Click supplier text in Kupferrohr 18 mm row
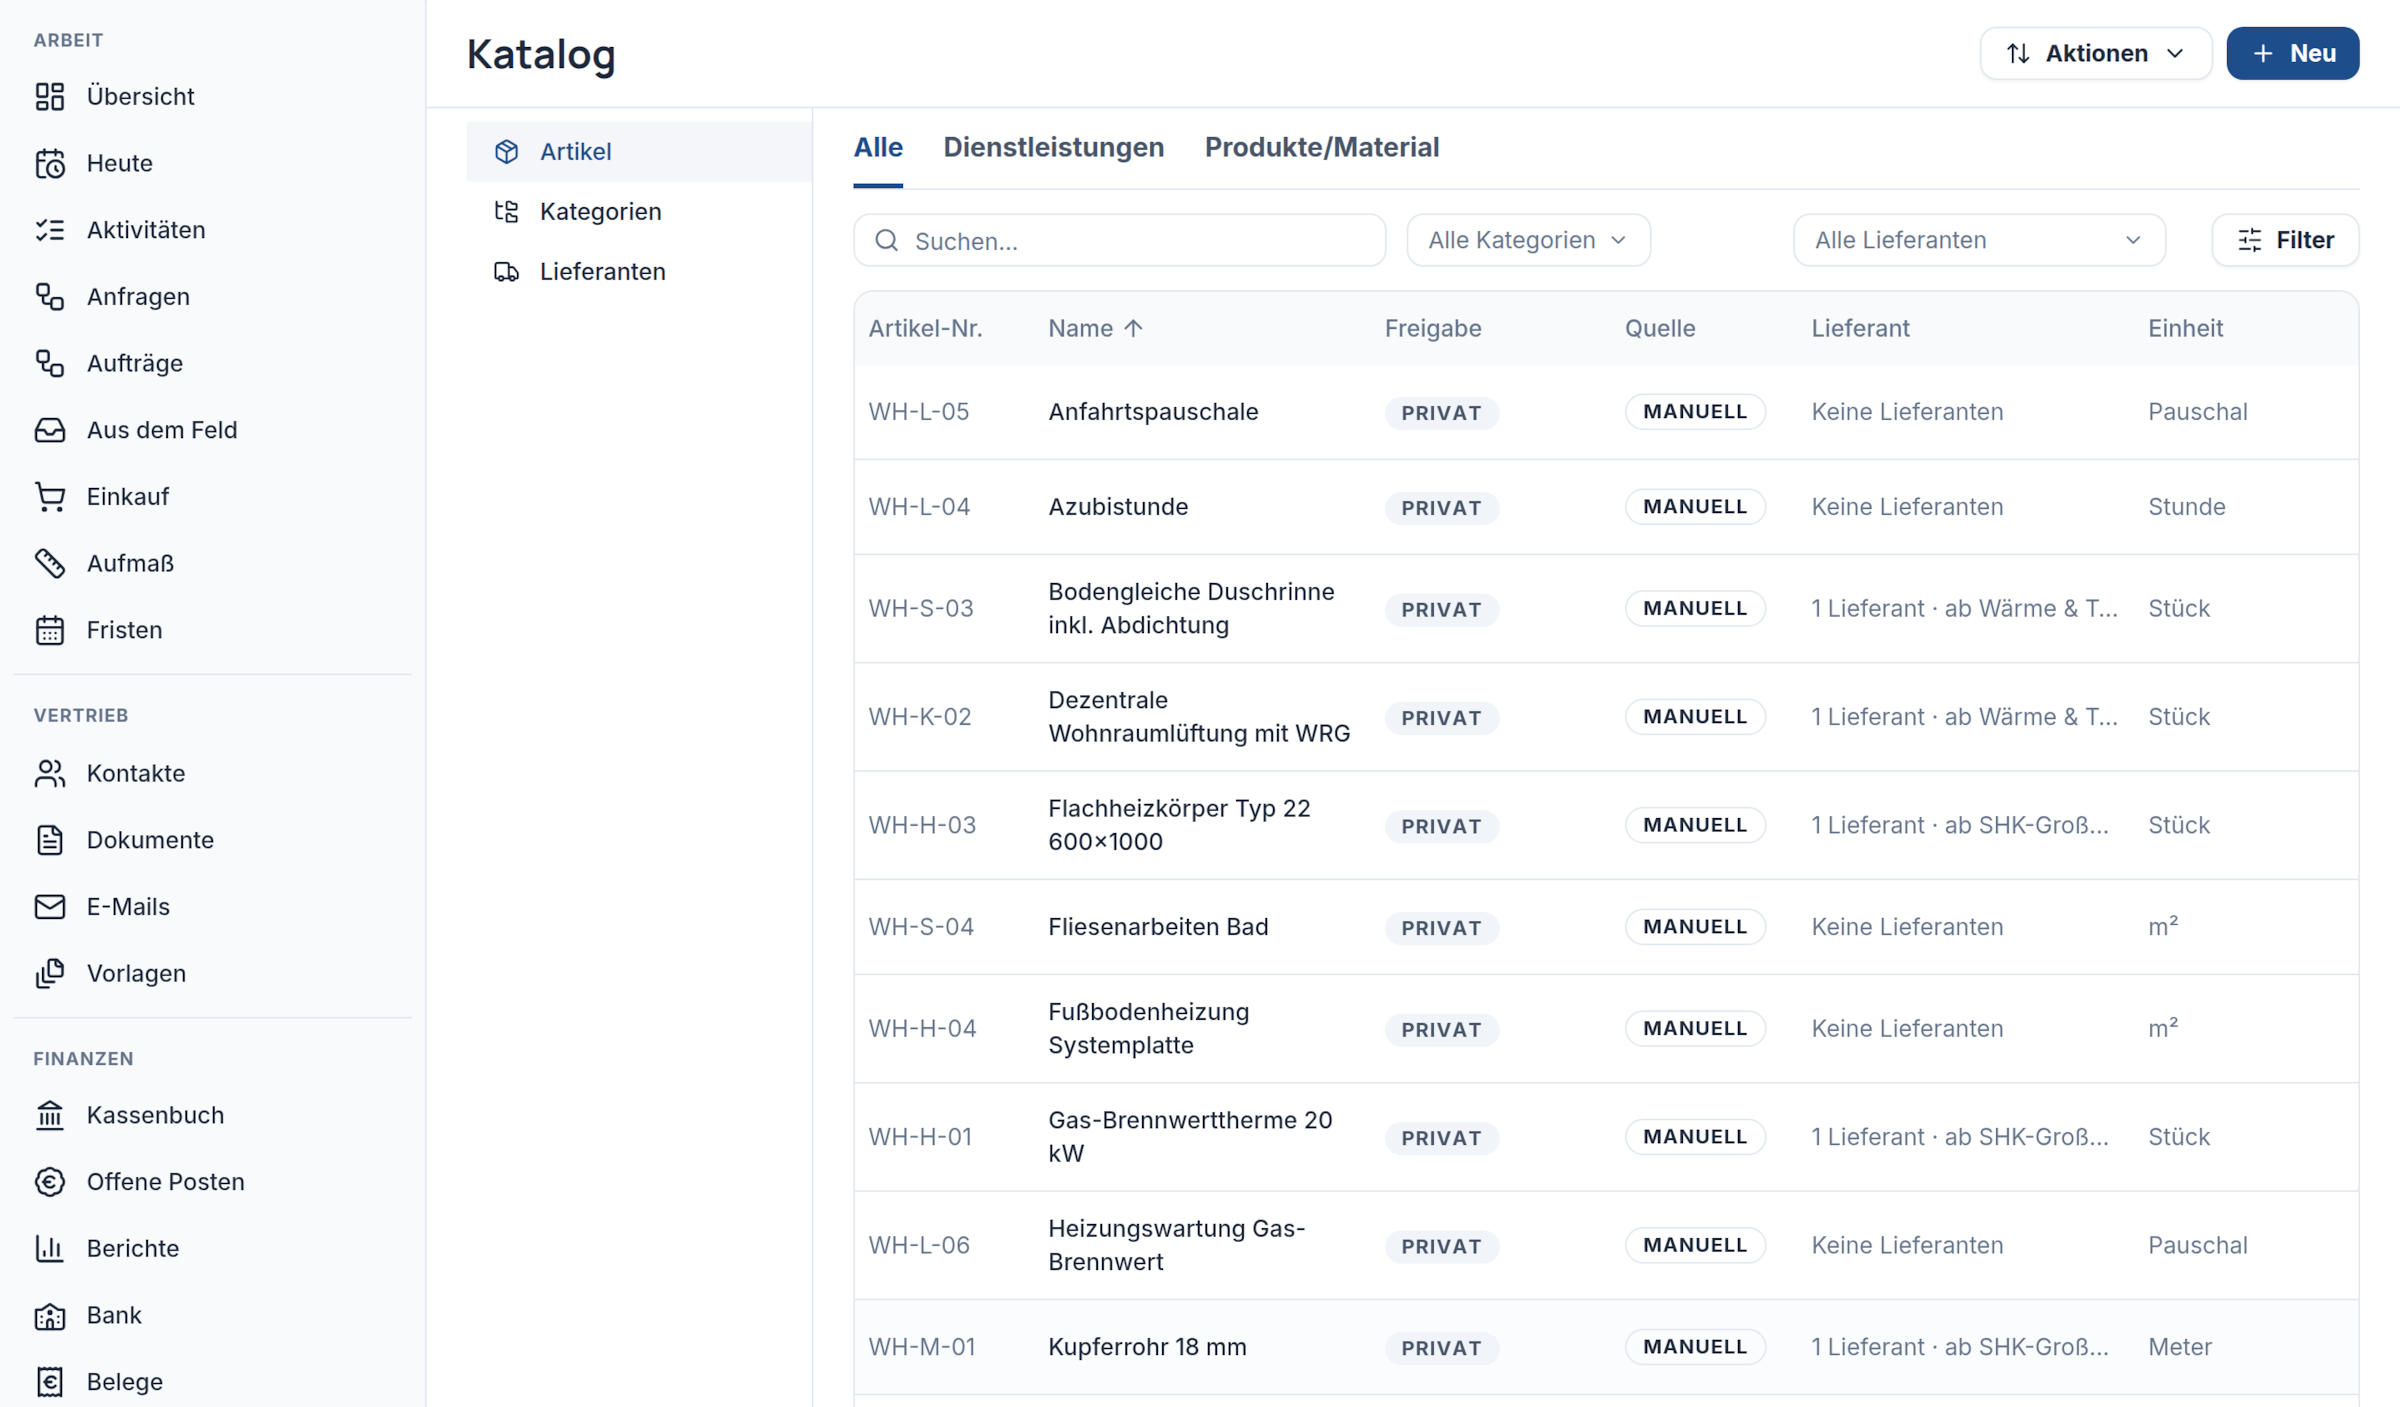 1960,1347
